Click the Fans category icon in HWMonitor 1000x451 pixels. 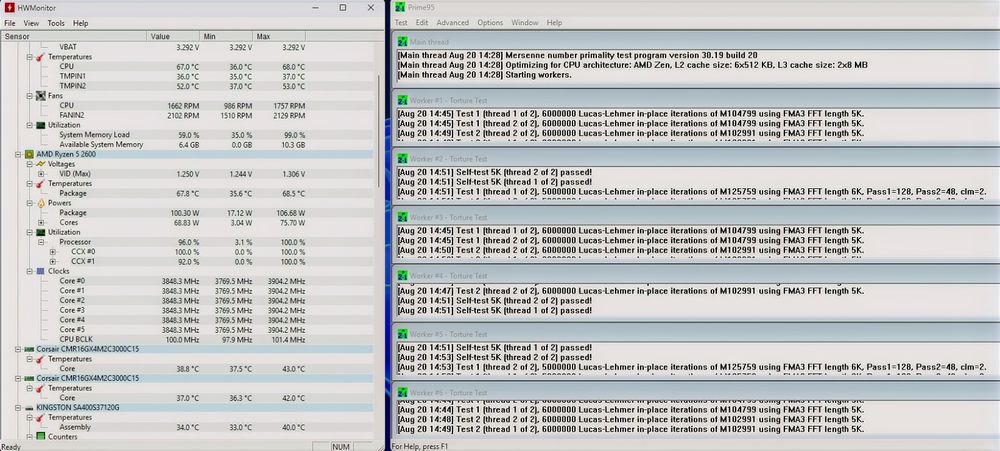point(40,96)
